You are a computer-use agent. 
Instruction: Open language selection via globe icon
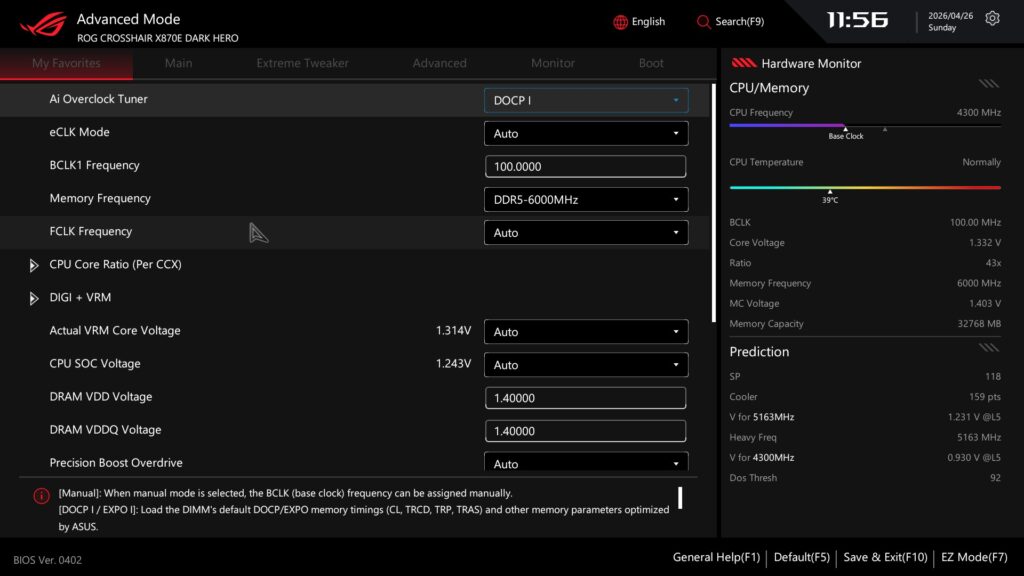coord(620,22)
